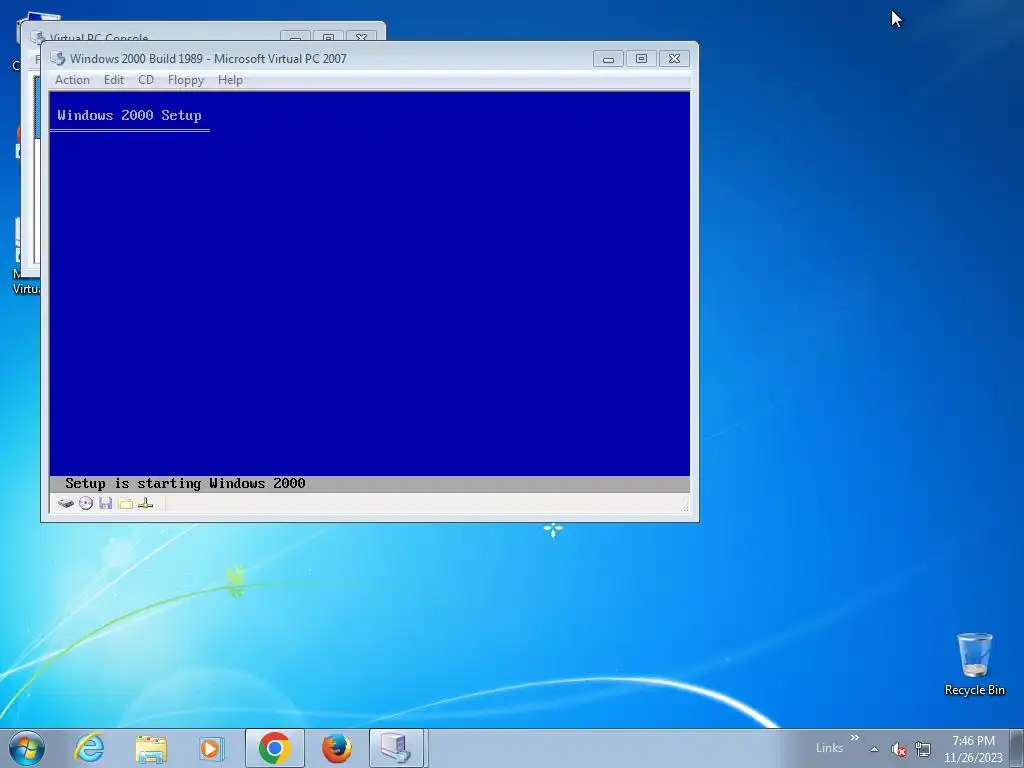Open the Floppy menu
This screenshot has height=768, width=1024.
coord(185,80)
